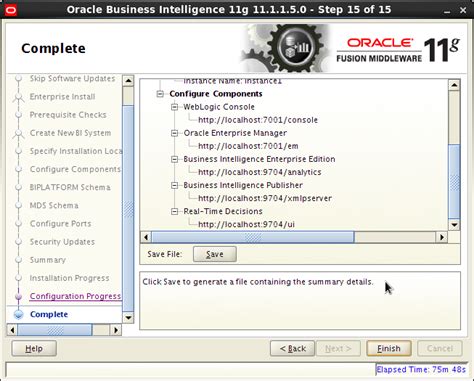The width and height of the screenshot is (474, 381).
Task: Select the http://localhost:9704/ui entry
Action: click(246, 224)
